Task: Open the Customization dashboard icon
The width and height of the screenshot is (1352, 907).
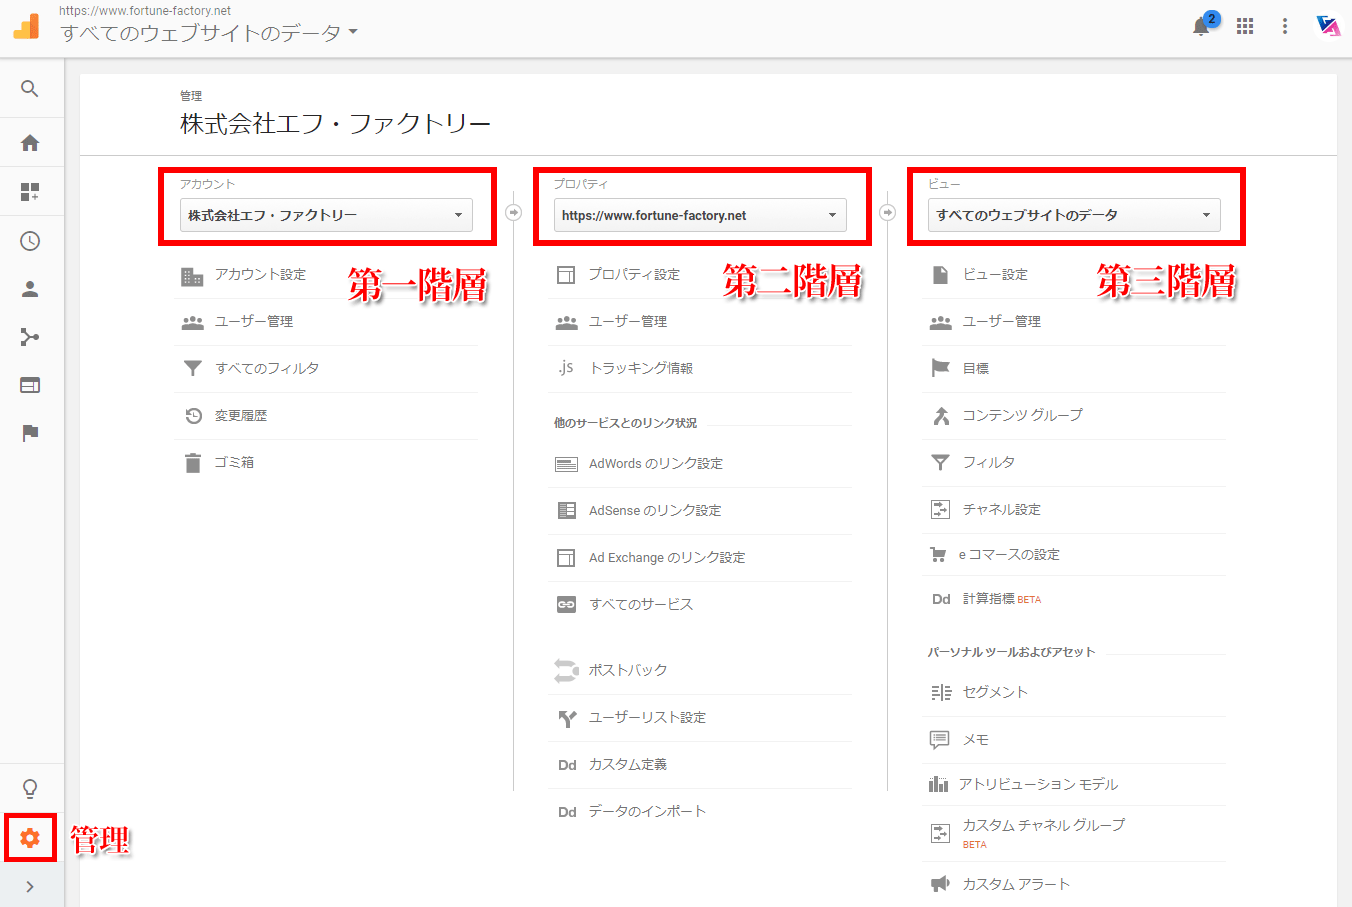Action: tap(30, 192)
